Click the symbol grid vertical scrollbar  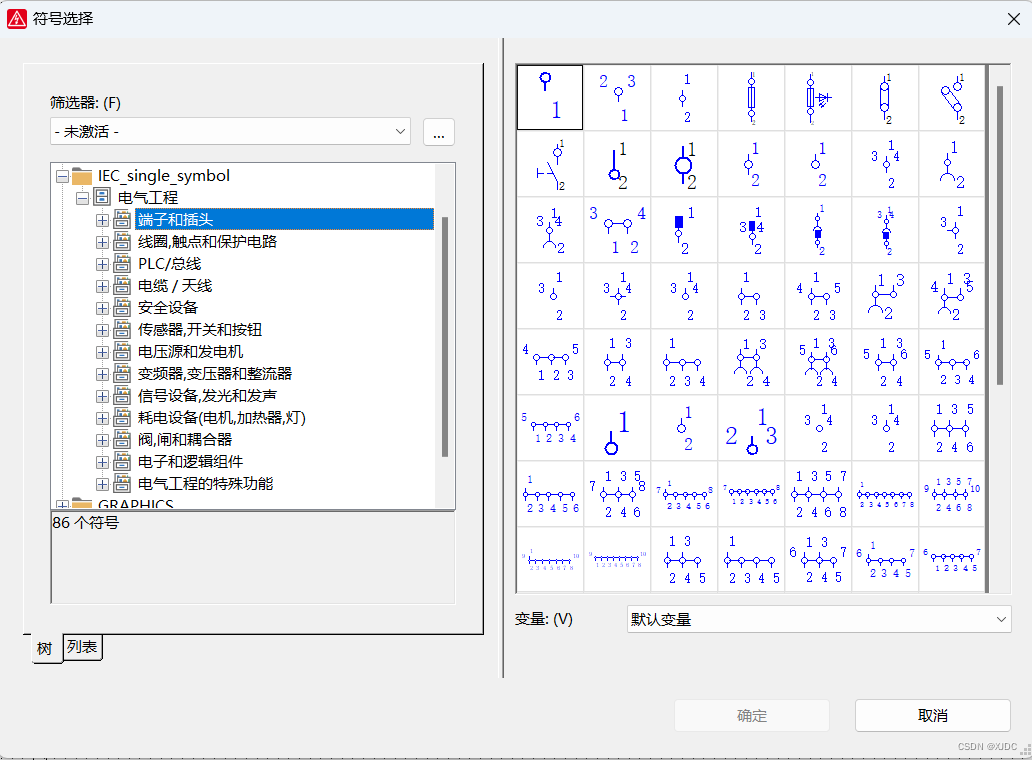pos(998,235)
